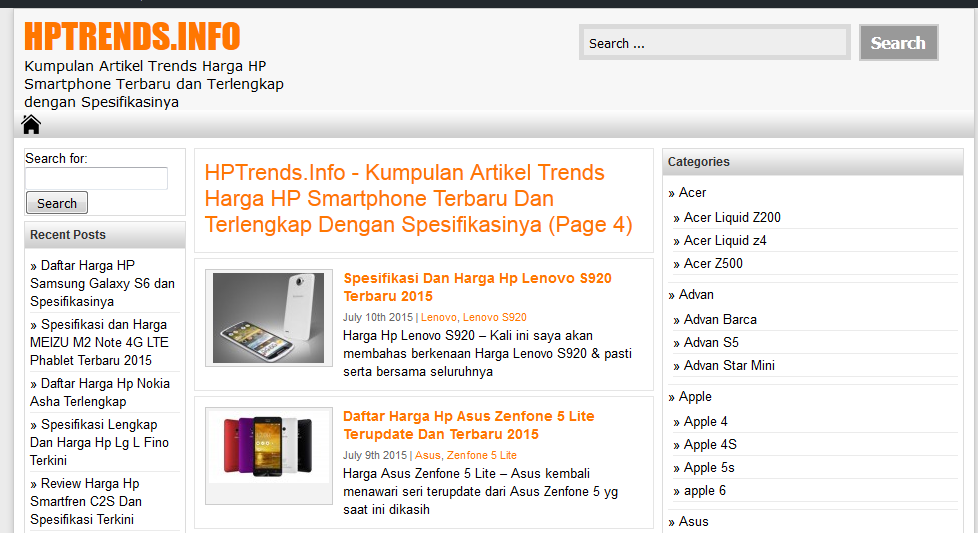This screenshot has height=533, width=978.
Task: Open the Advan Barca category
Action: click(720, 320)
